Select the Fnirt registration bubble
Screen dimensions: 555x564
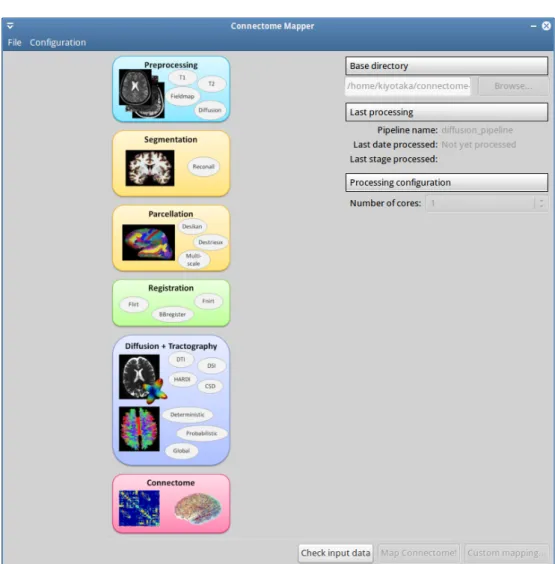[208, 301]
